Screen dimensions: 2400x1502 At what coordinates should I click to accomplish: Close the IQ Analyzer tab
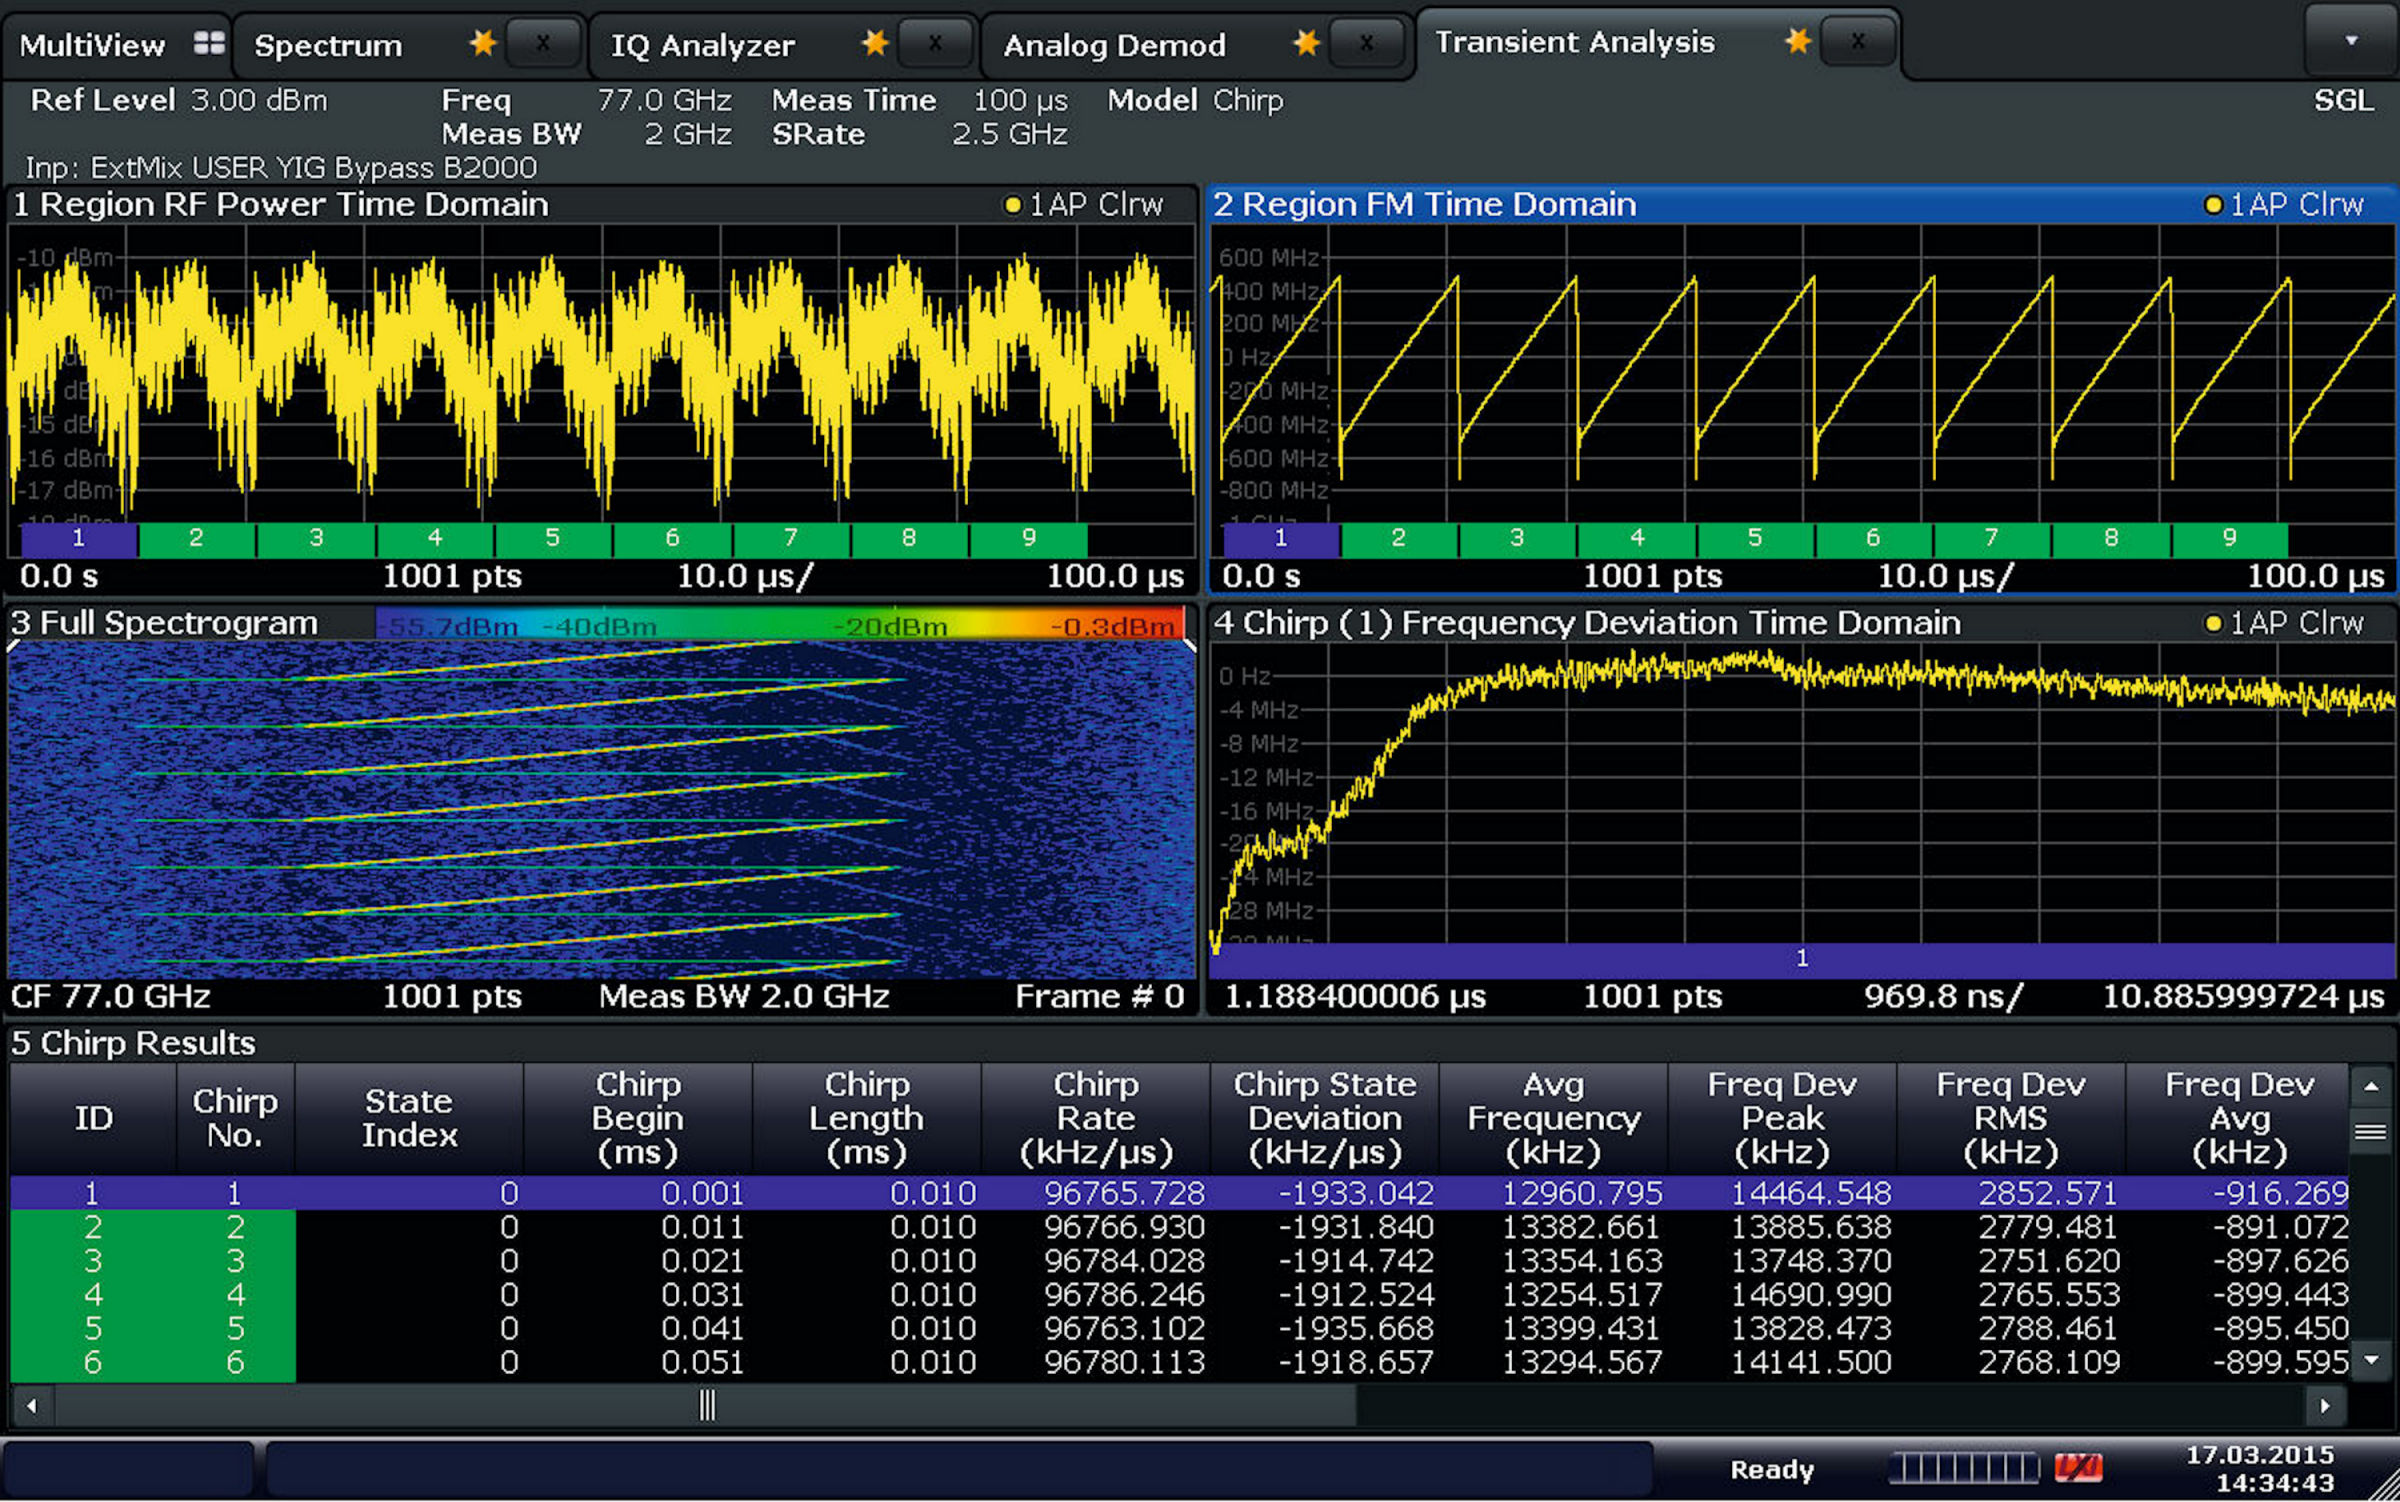pyautogui.click(x=934, y=42)
